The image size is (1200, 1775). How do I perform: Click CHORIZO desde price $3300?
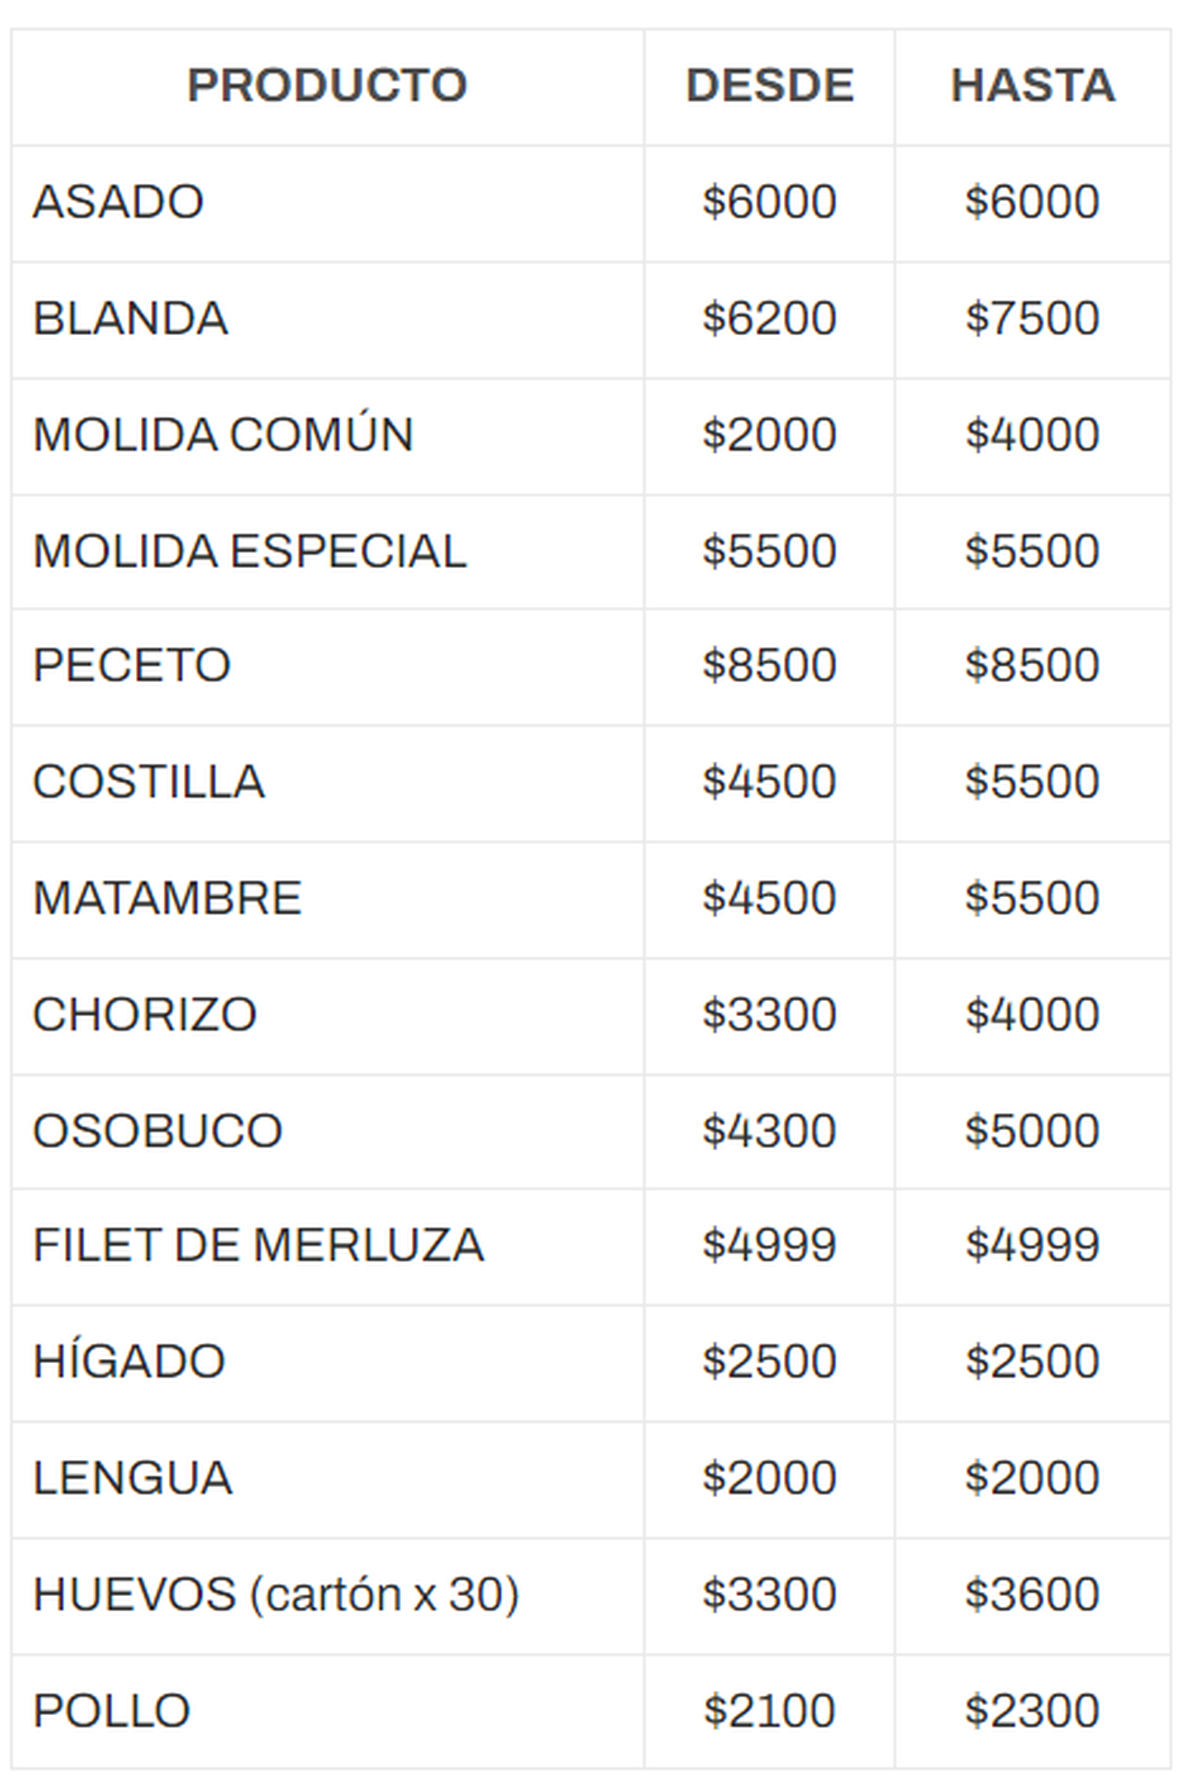[769, 1015]
